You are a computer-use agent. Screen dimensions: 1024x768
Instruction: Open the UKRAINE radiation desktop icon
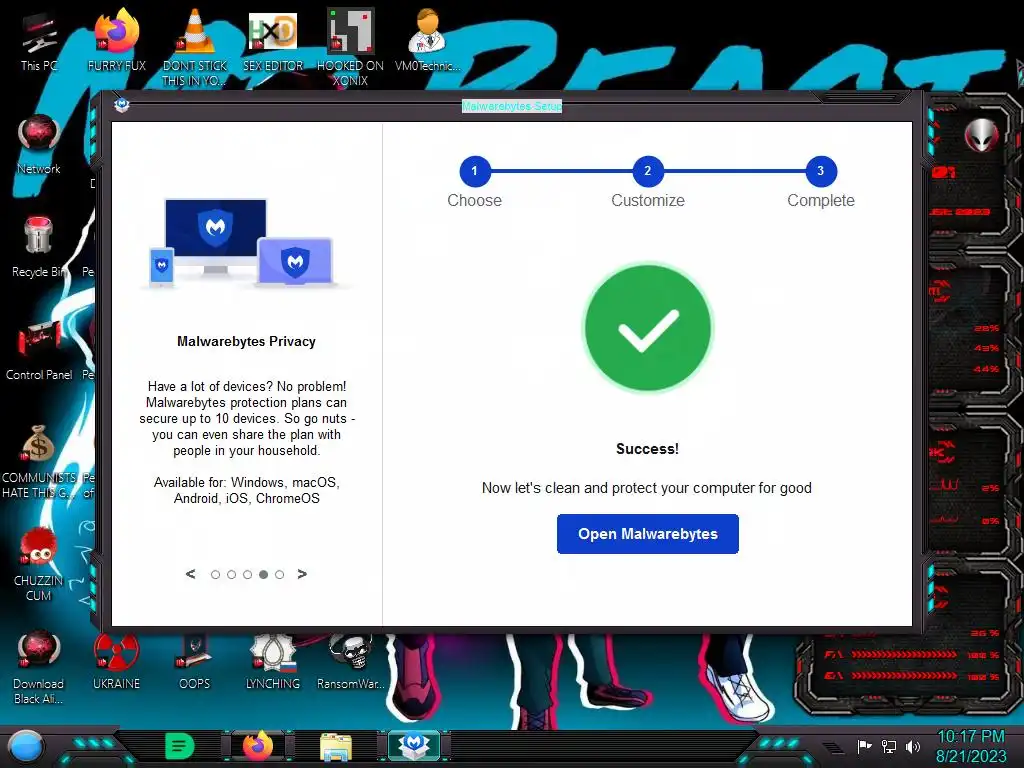pyautogui.click(x=116, y=661)
